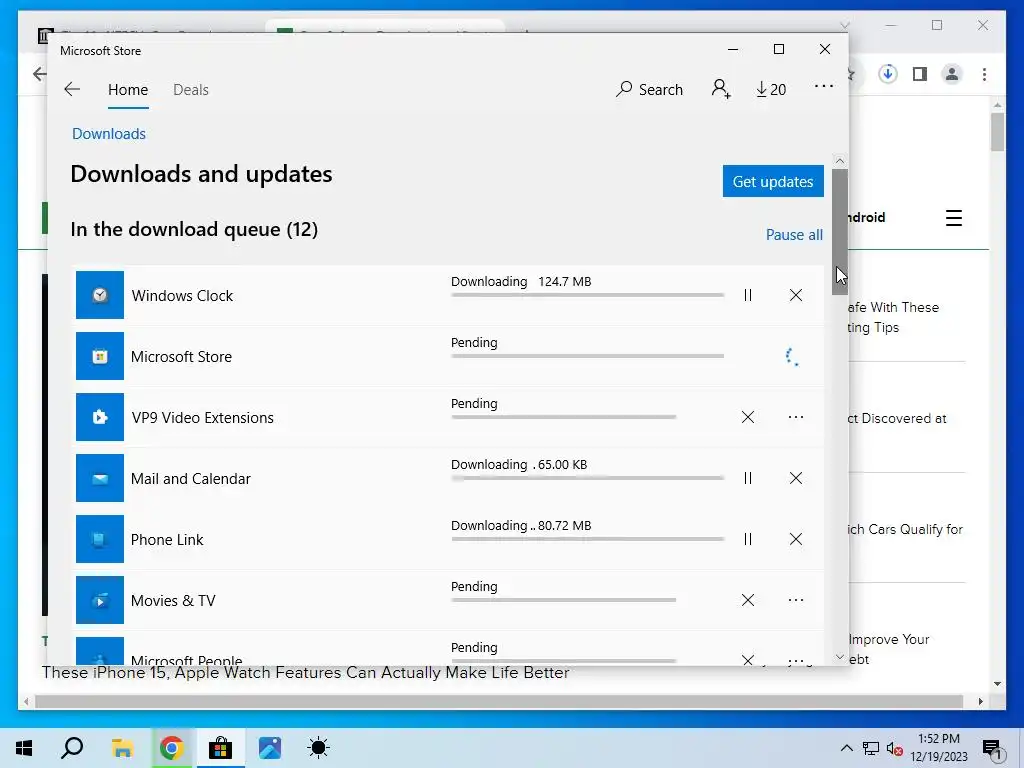Screen dimensions: 1024x768
Task: Open the notification center icon
Action: click(x=992, y=749)
